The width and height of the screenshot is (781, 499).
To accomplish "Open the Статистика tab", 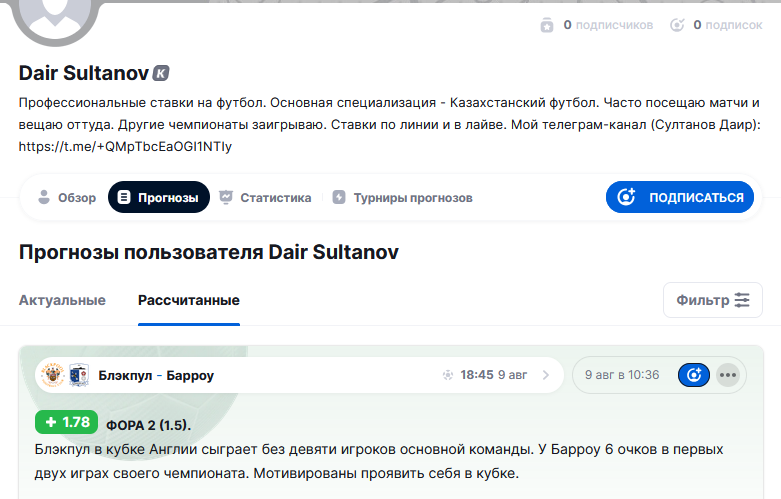I will pyautogui.click(x=265, y=198).
